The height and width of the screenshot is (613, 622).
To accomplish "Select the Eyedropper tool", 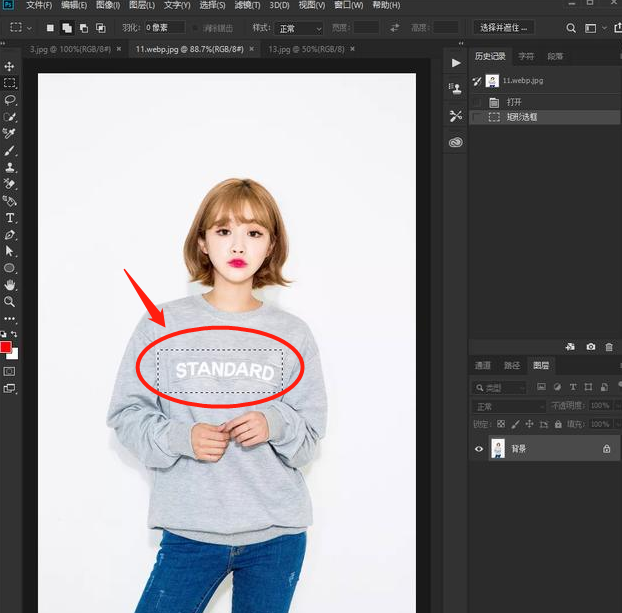I will click(10, 133).
